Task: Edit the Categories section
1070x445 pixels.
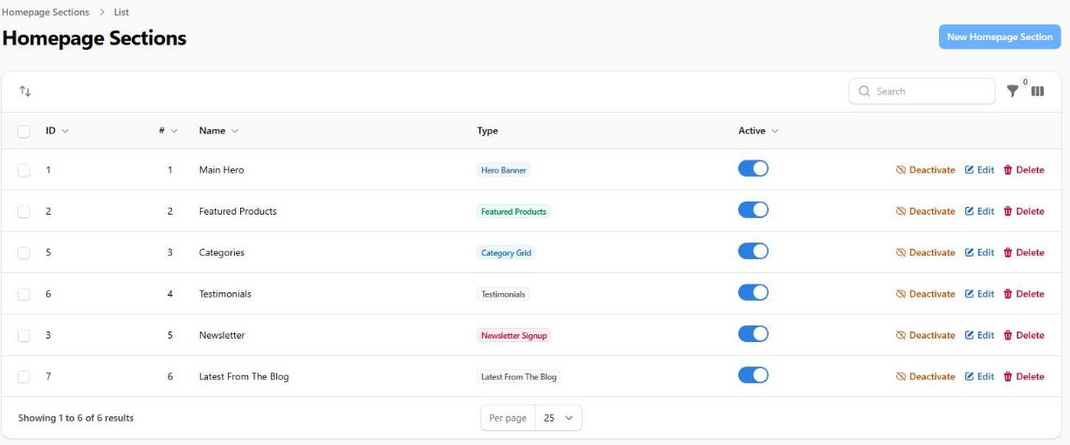Action: point(979,253)
